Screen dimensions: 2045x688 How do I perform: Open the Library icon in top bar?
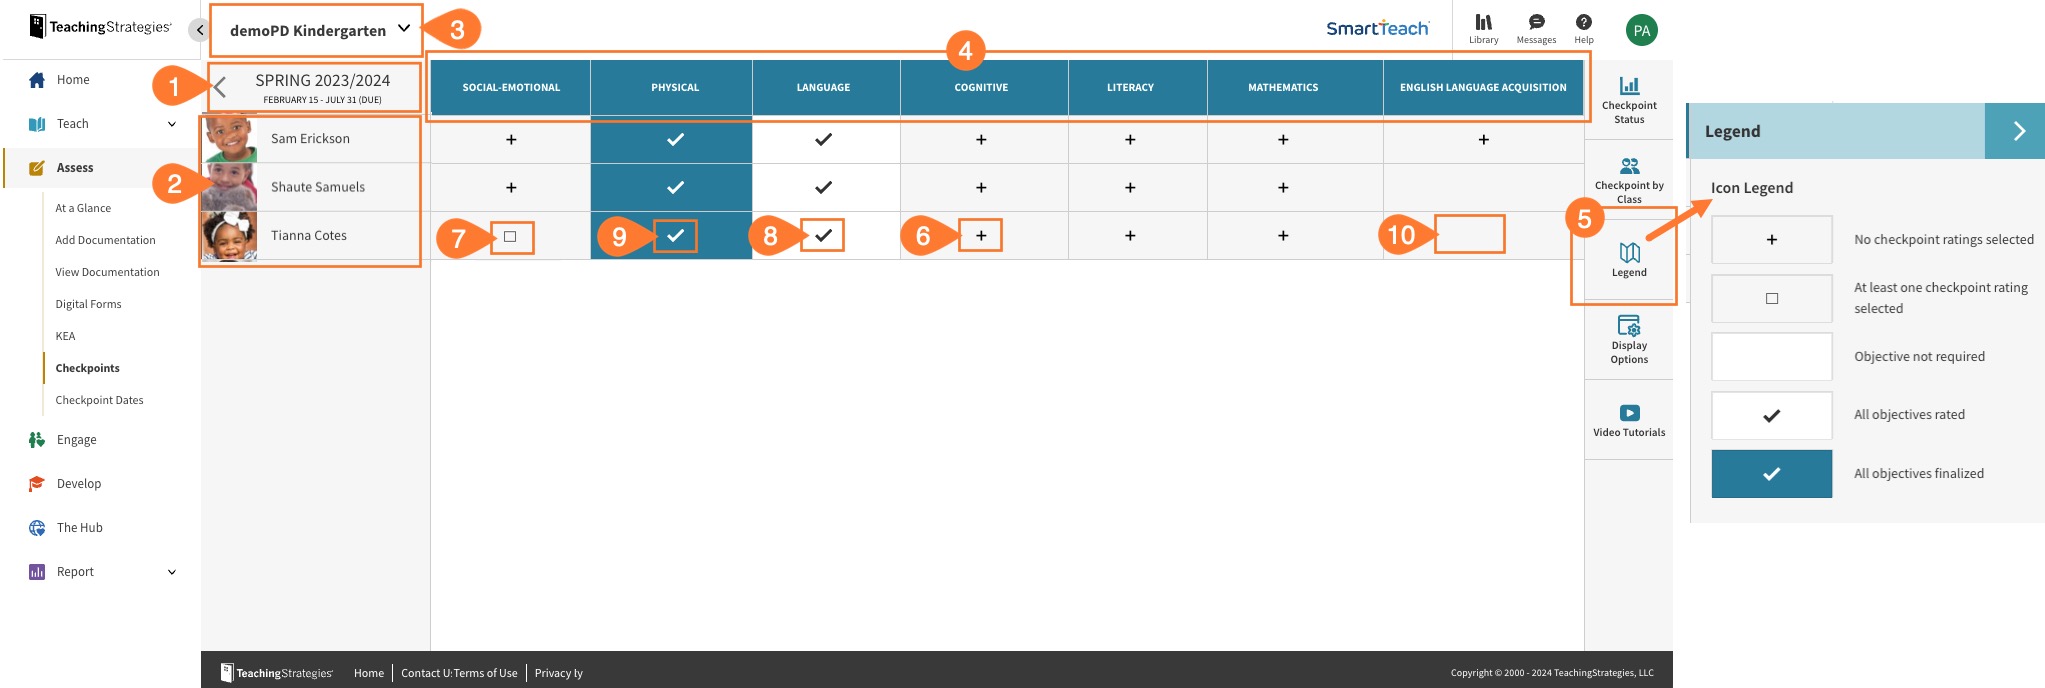[x=1483, y=28]
